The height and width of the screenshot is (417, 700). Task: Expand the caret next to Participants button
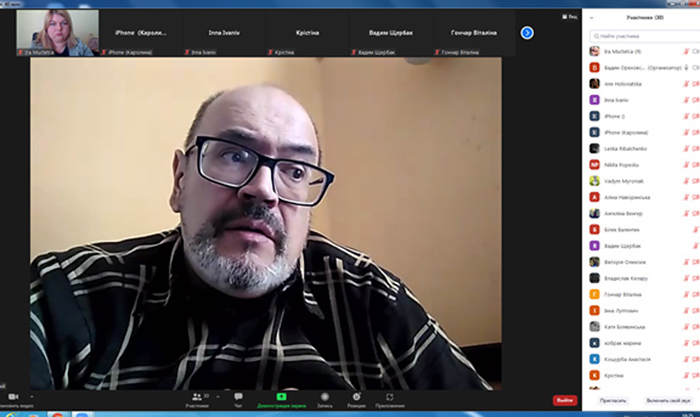pos(218,396)
